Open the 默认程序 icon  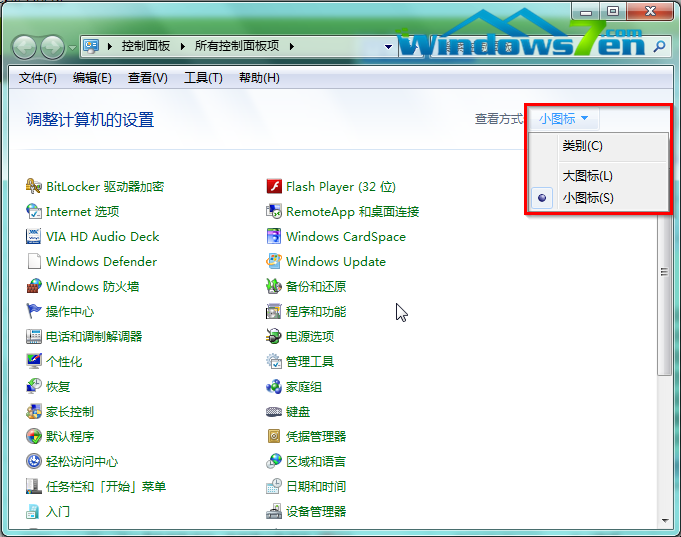[x=33, y=436]
